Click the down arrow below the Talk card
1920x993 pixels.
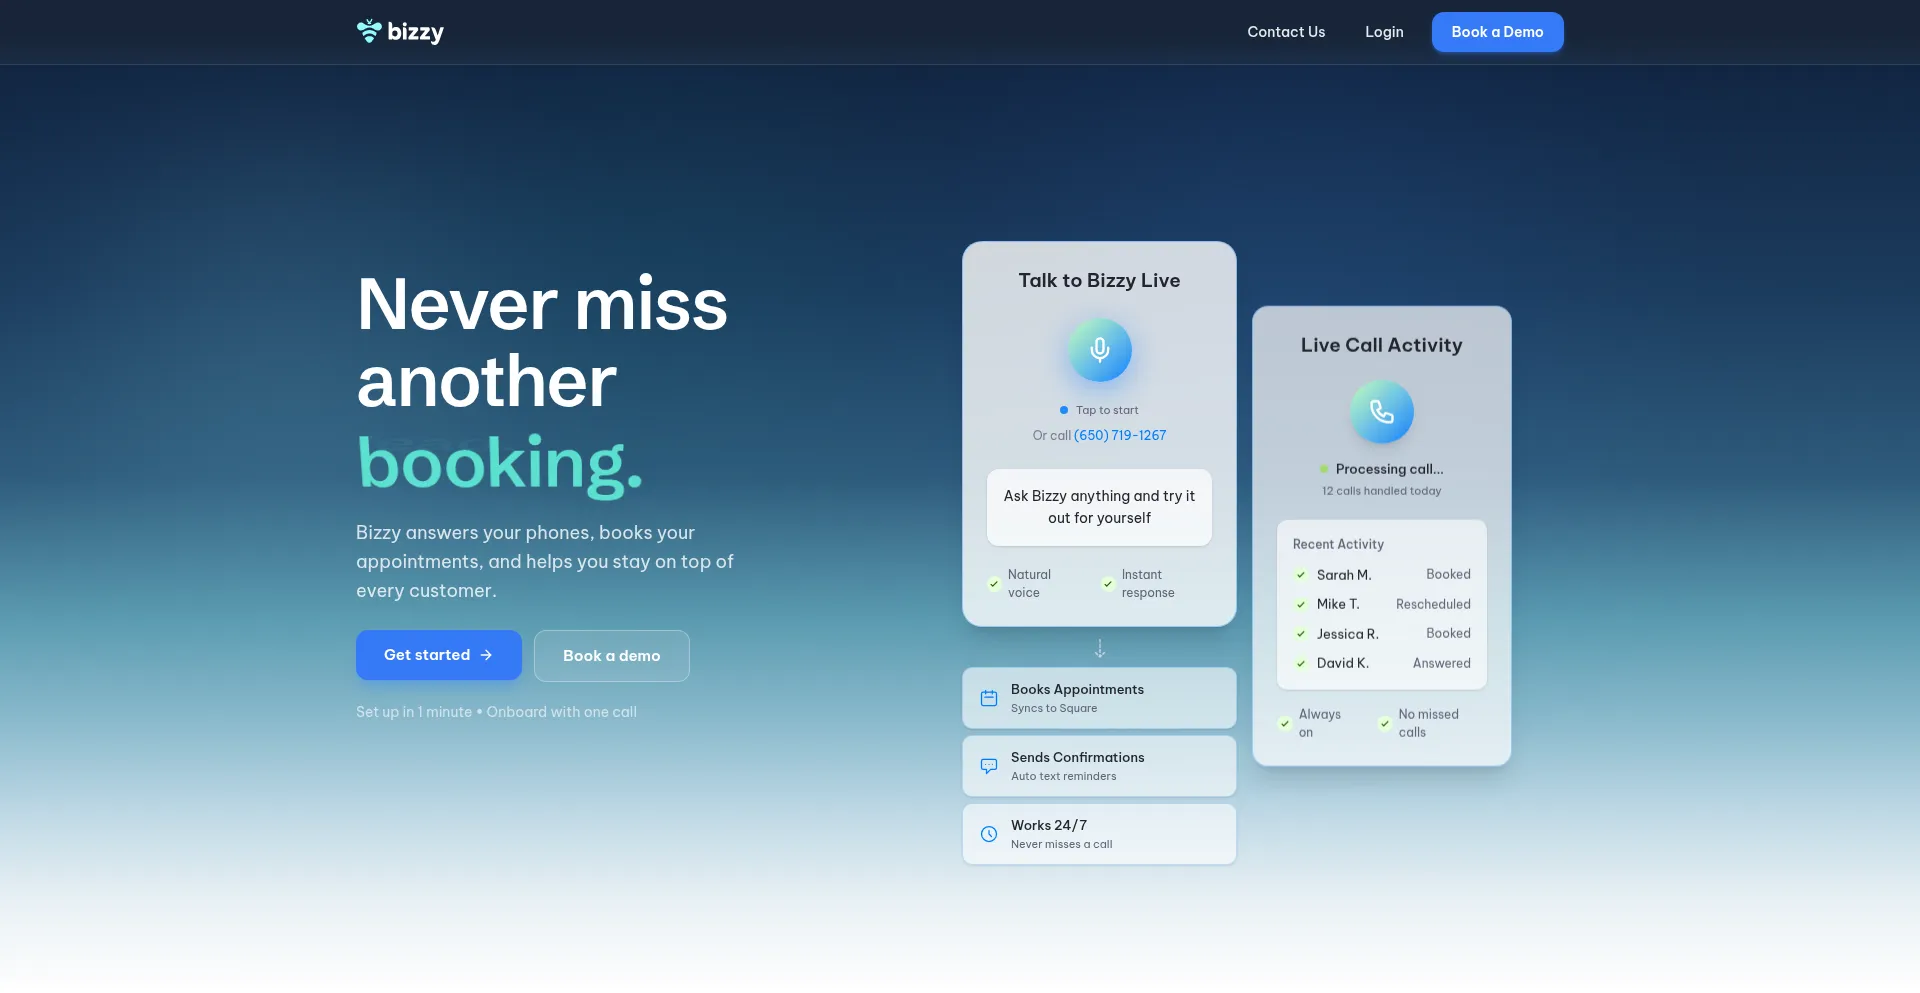coord(1099,649)
